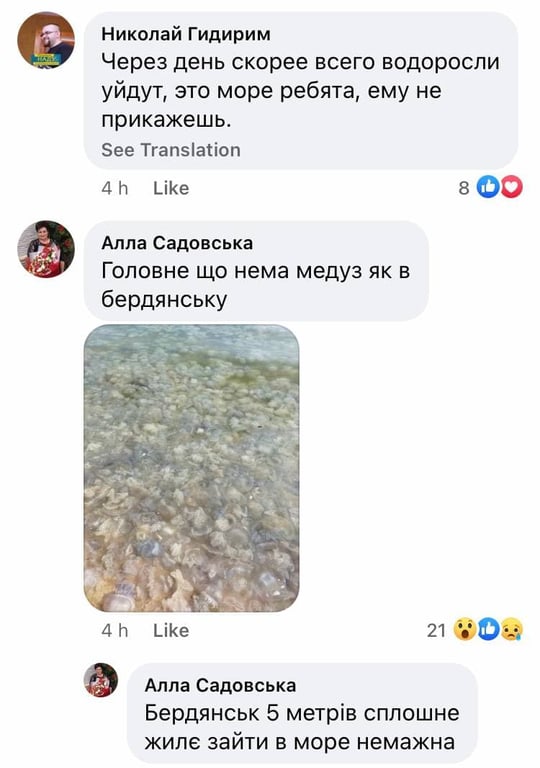Click sad crying emoji reaction on jellyfish comment

[x=512, y=629]
